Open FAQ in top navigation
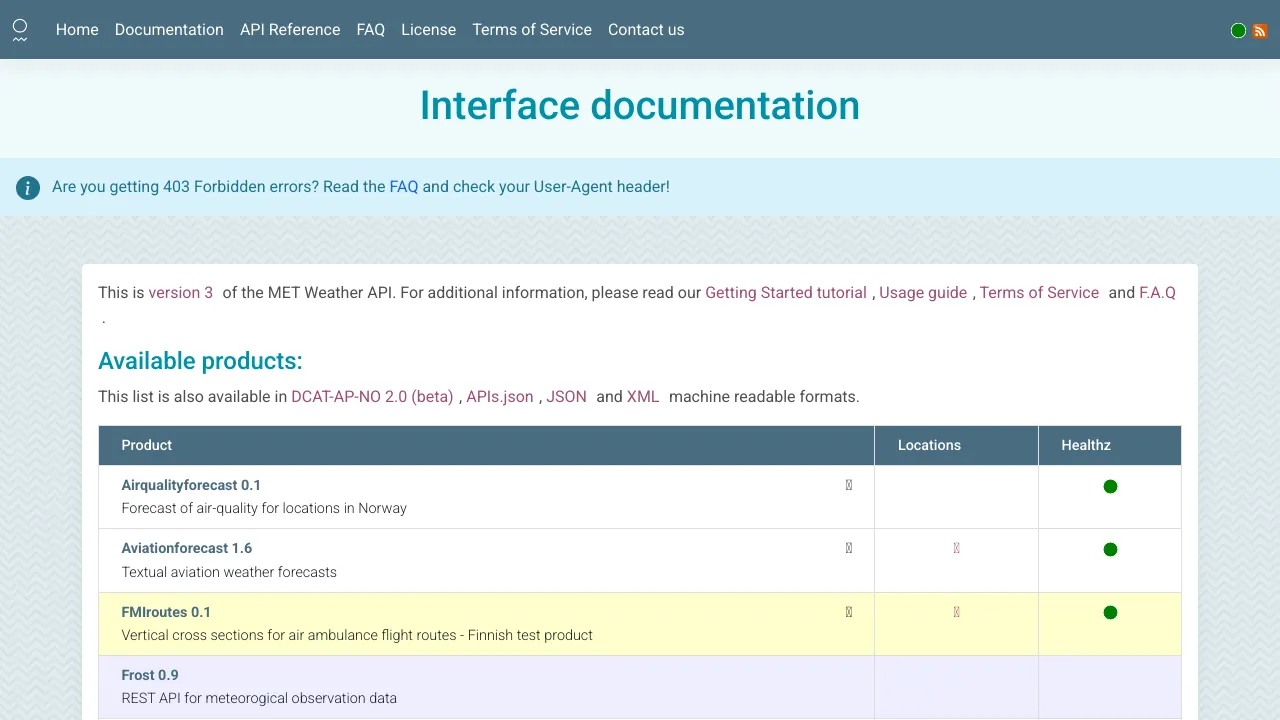The height and width of the screenshot is (720, 1280). 371,30
